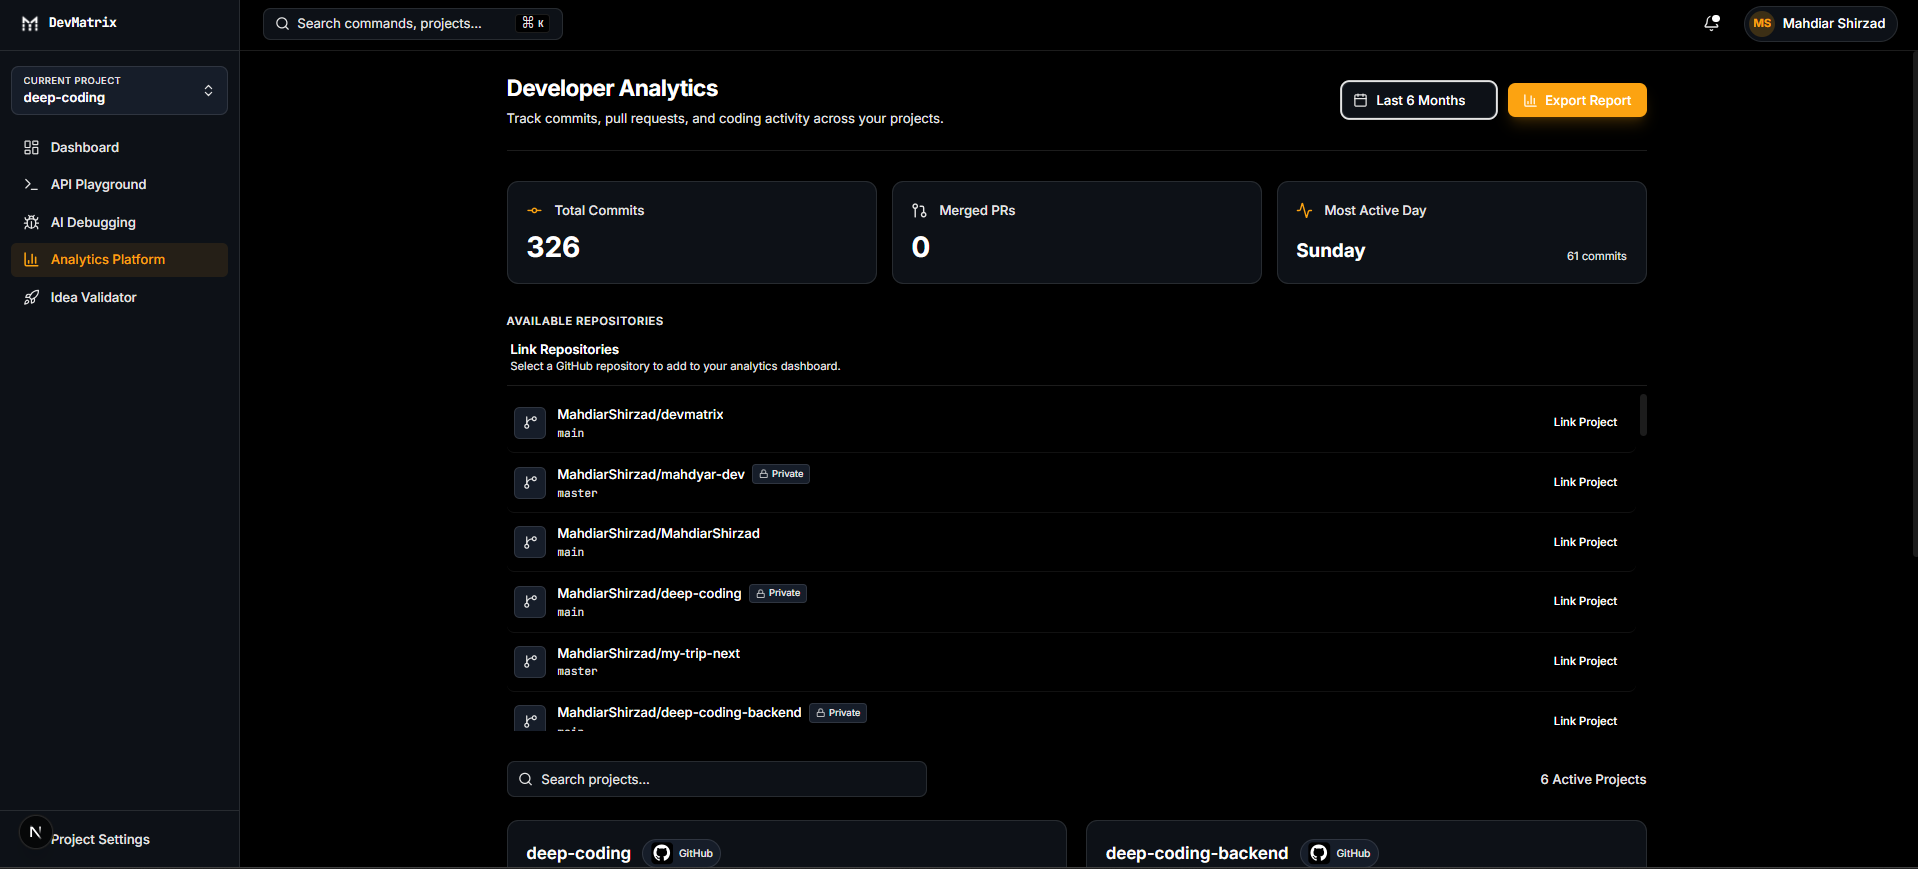This screenshot has width=1918, height=869.
Task: Click the 61 commits label
Action: click(x=1596, y=256)
